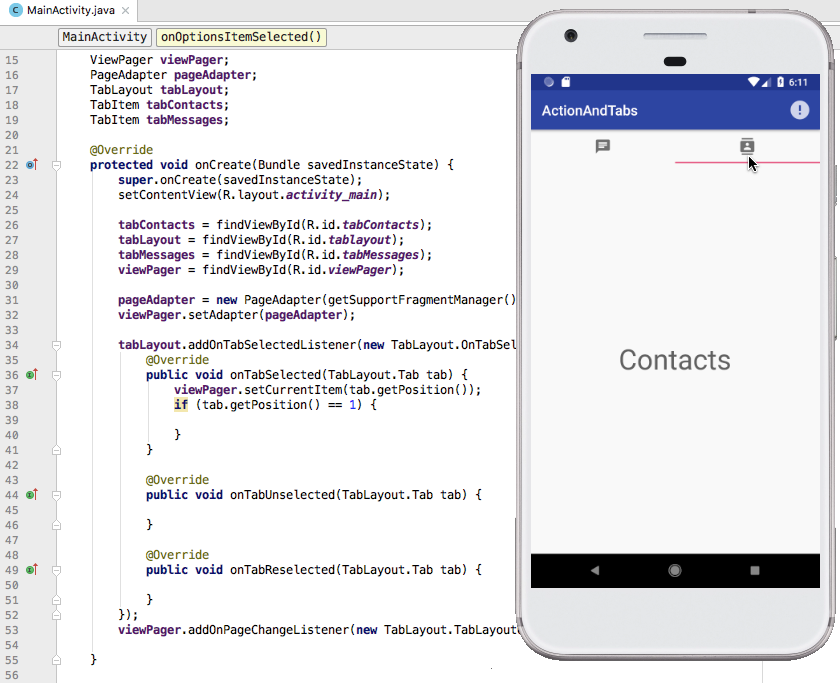Collapse the onTabReselected fold at line 49

[56, 570]
